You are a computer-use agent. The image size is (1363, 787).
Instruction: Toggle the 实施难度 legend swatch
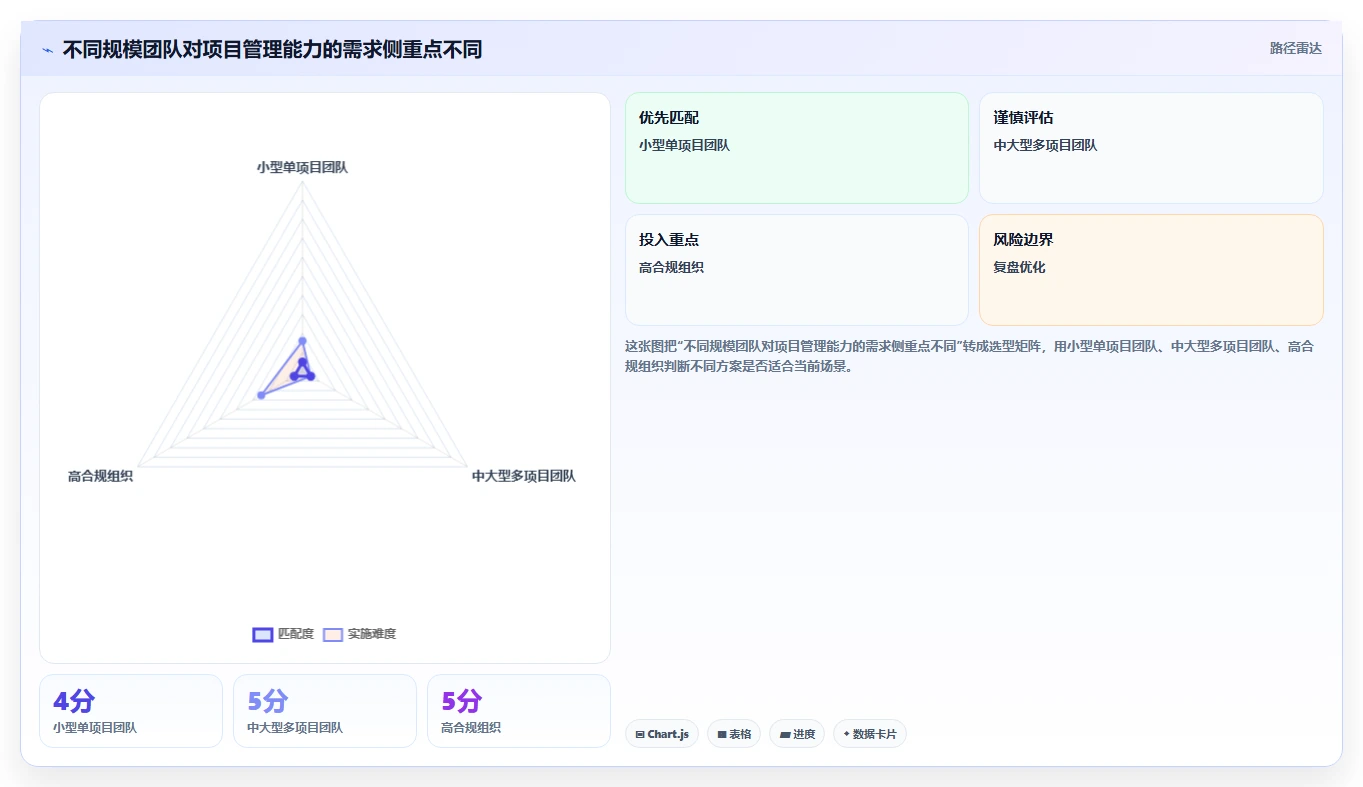333,634
